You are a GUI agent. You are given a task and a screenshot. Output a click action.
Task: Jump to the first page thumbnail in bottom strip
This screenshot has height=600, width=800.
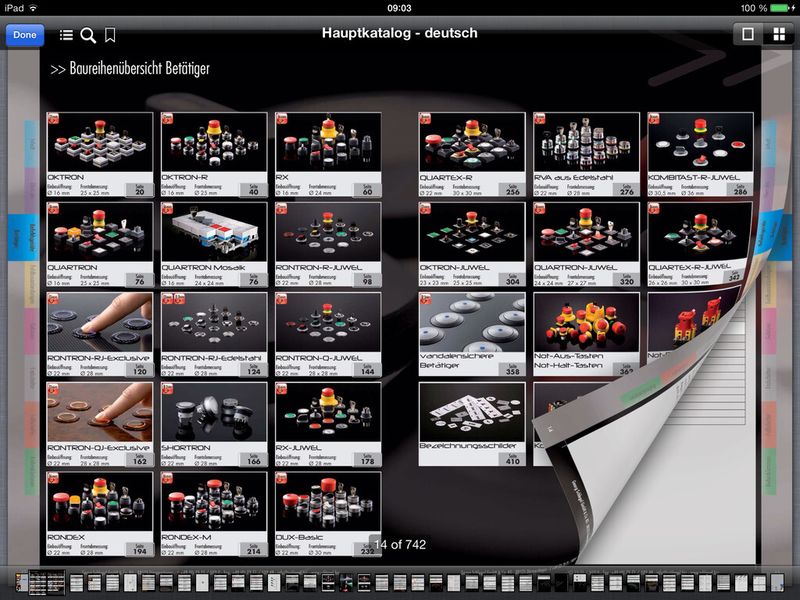pos(21,583)
